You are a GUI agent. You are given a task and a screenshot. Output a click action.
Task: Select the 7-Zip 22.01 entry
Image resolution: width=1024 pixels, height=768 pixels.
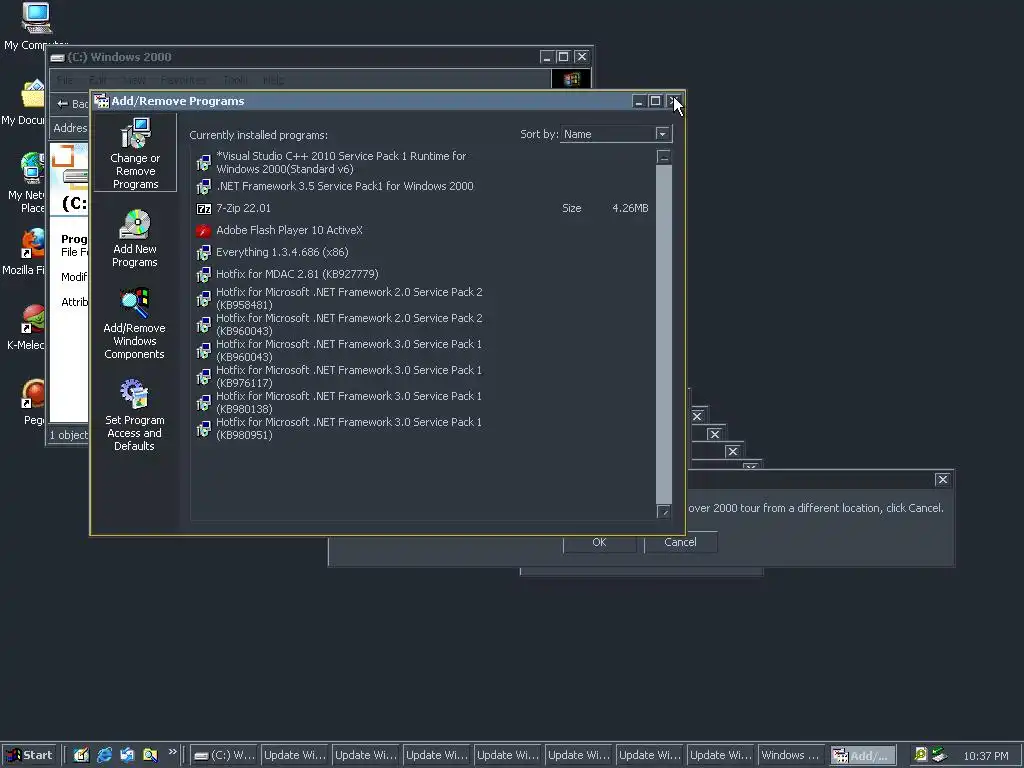tap(424, 208)
